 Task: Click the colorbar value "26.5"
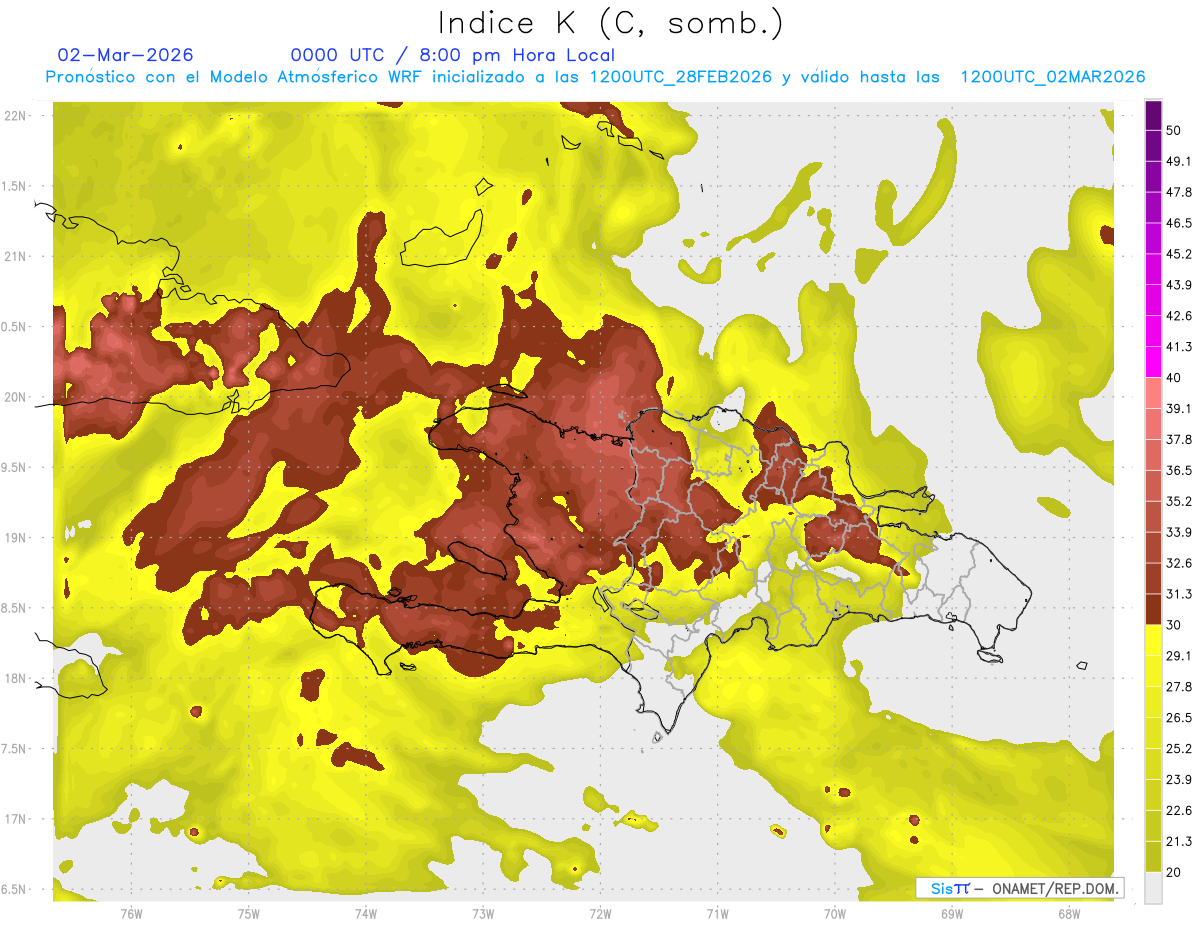[x=1179, y=718]
